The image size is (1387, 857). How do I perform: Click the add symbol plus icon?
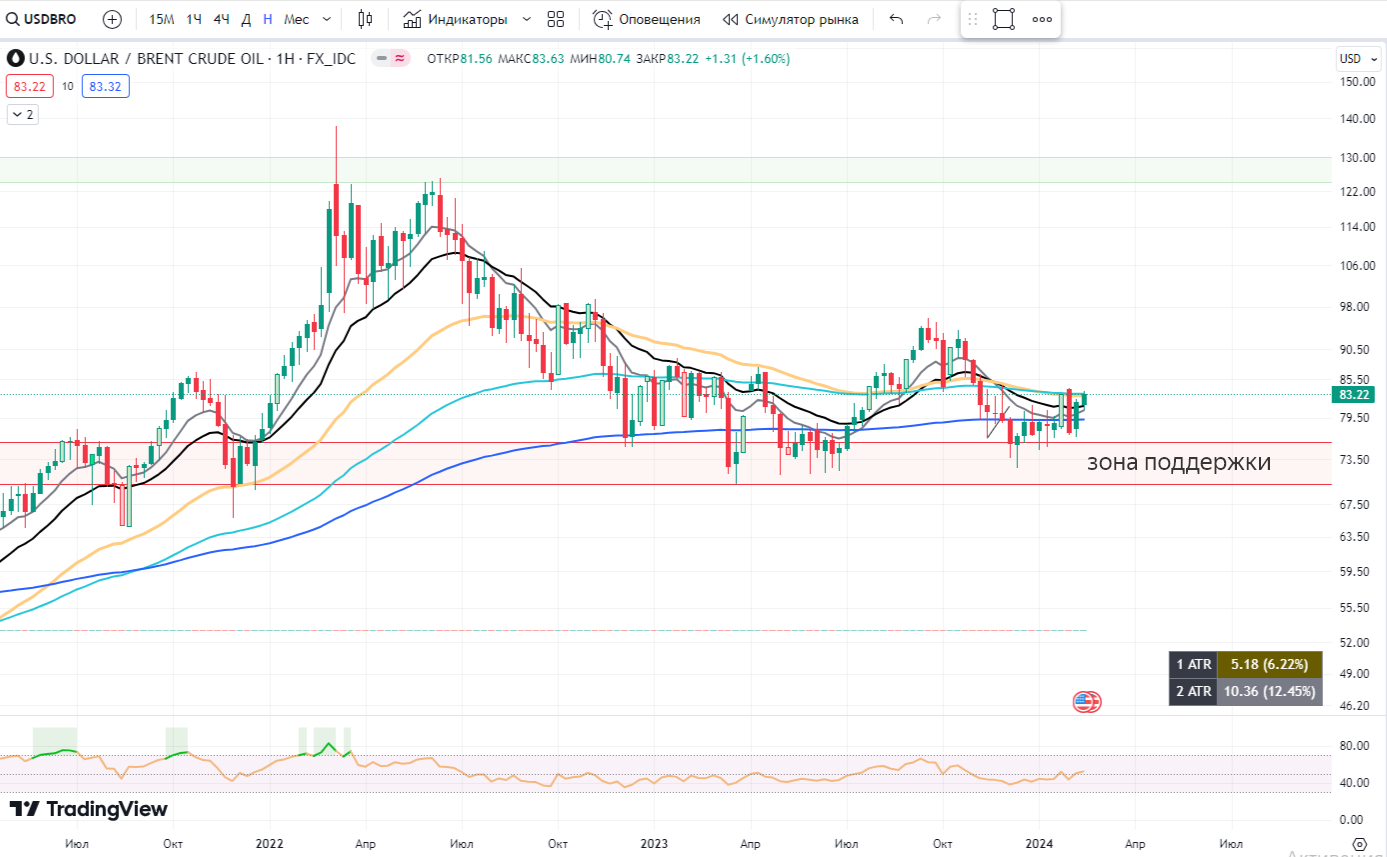112,19
